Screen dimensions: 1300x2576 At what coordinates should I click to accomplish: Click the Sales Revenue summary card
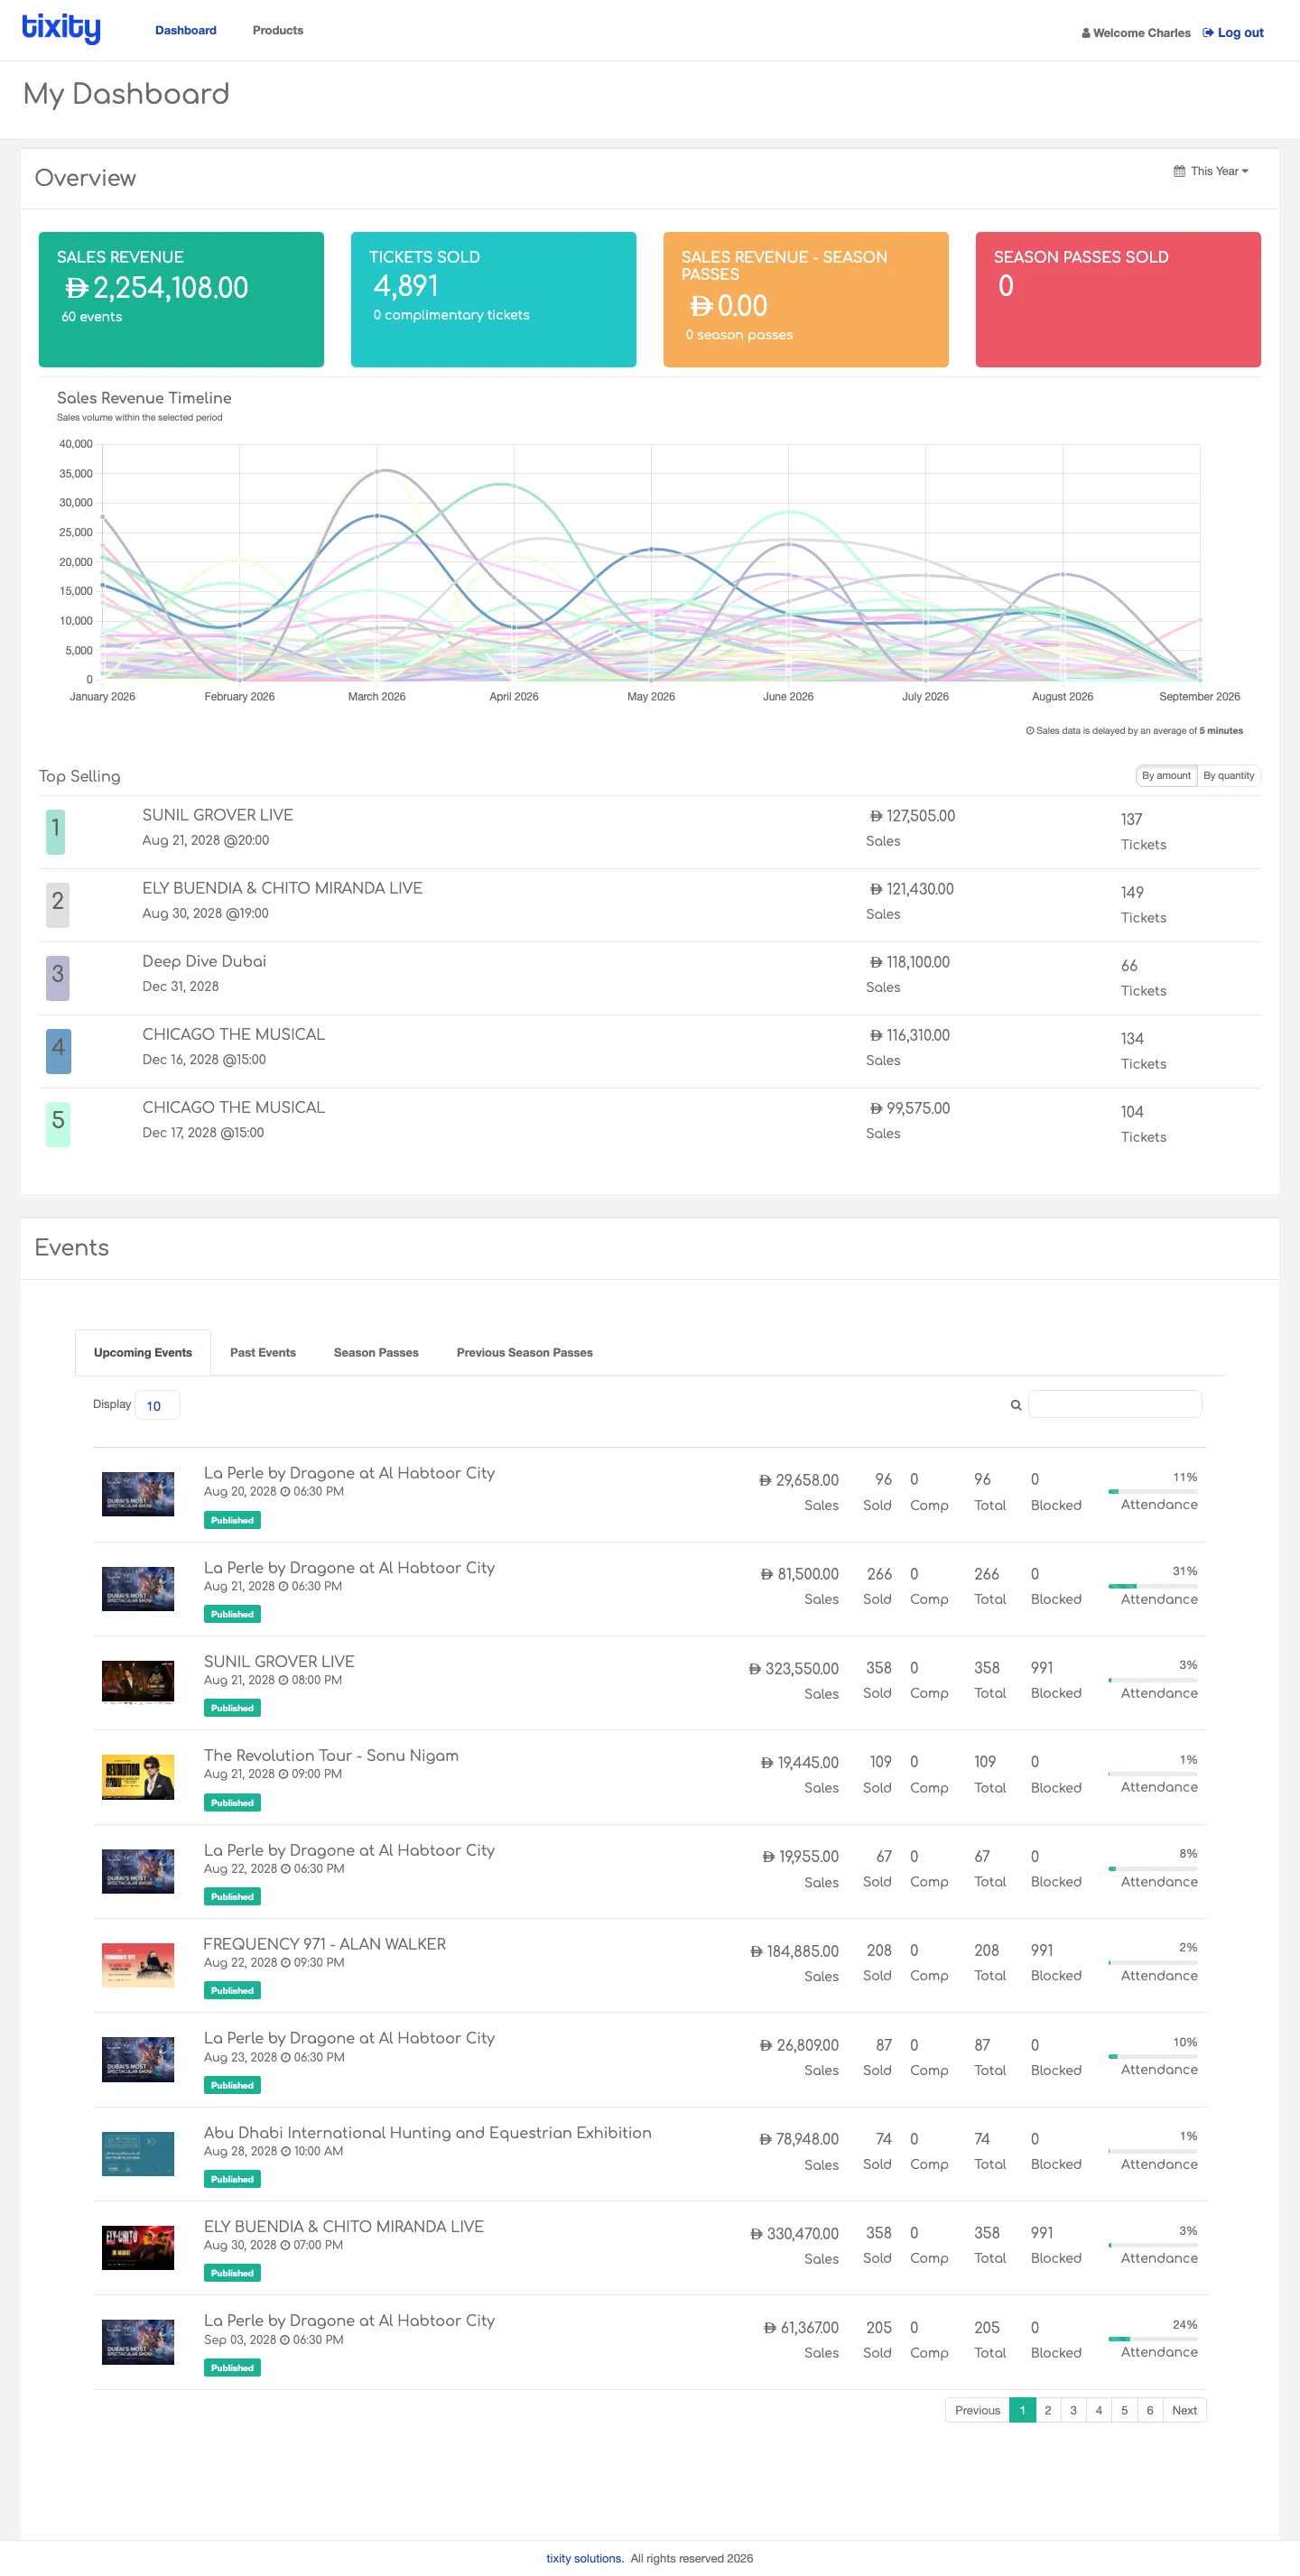click(x=181, y=299)
